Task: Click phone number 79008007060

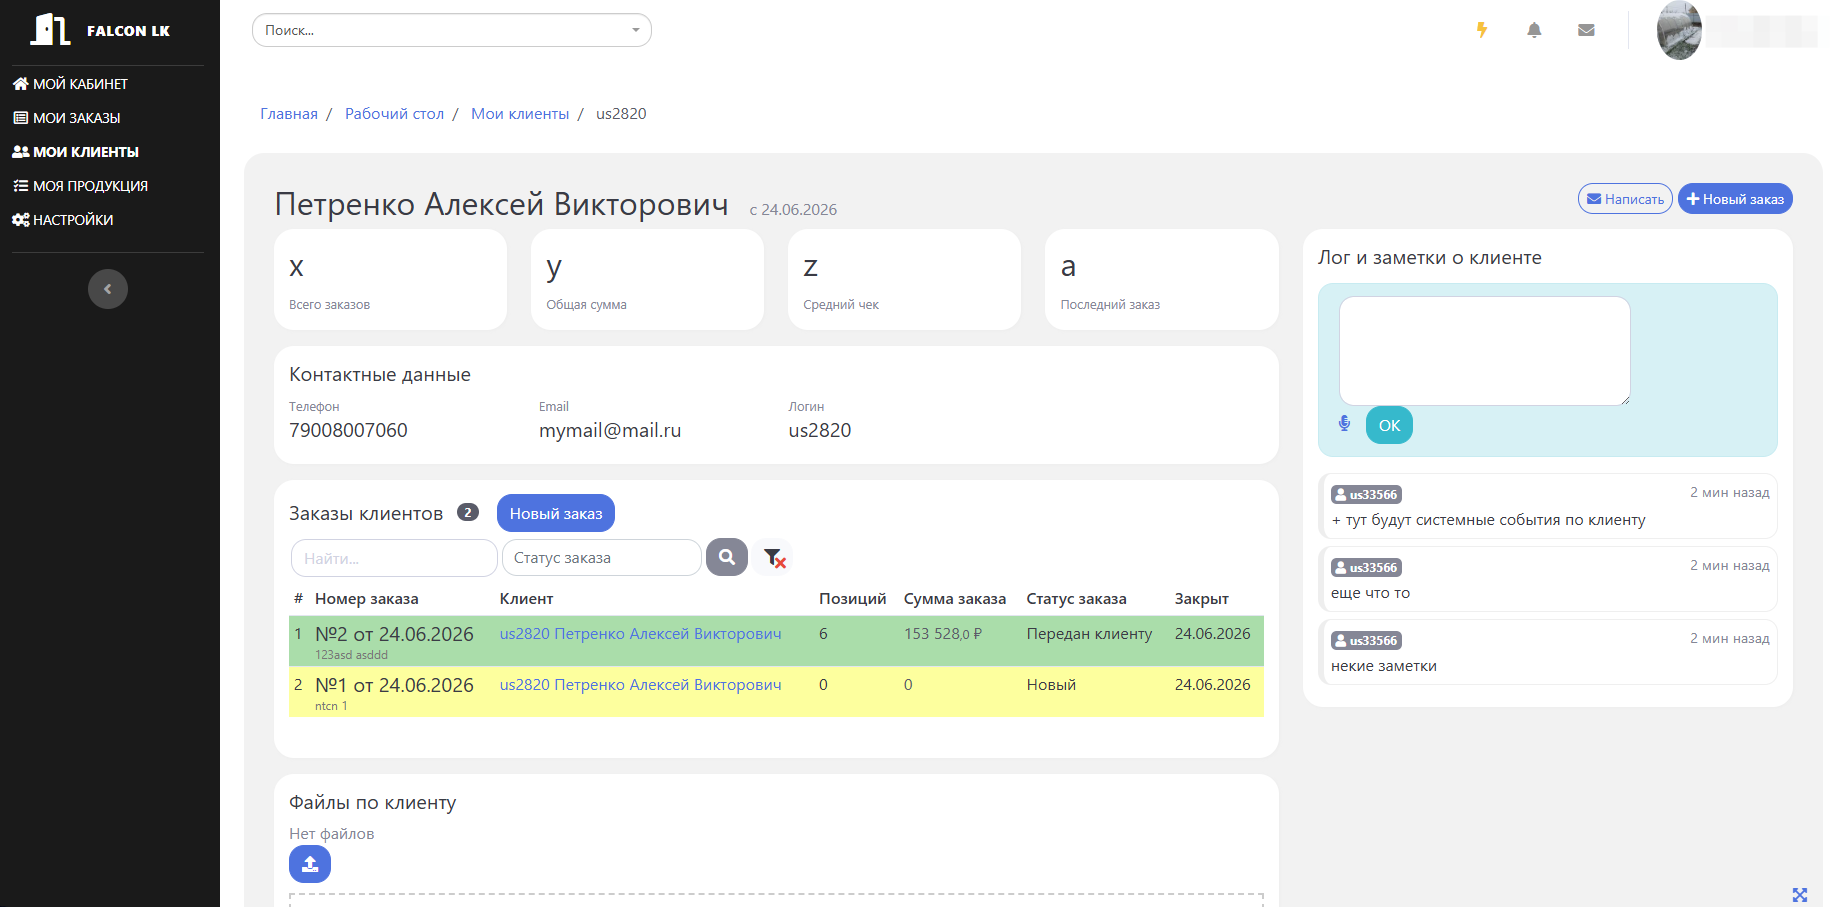Action: click(348, 431)
